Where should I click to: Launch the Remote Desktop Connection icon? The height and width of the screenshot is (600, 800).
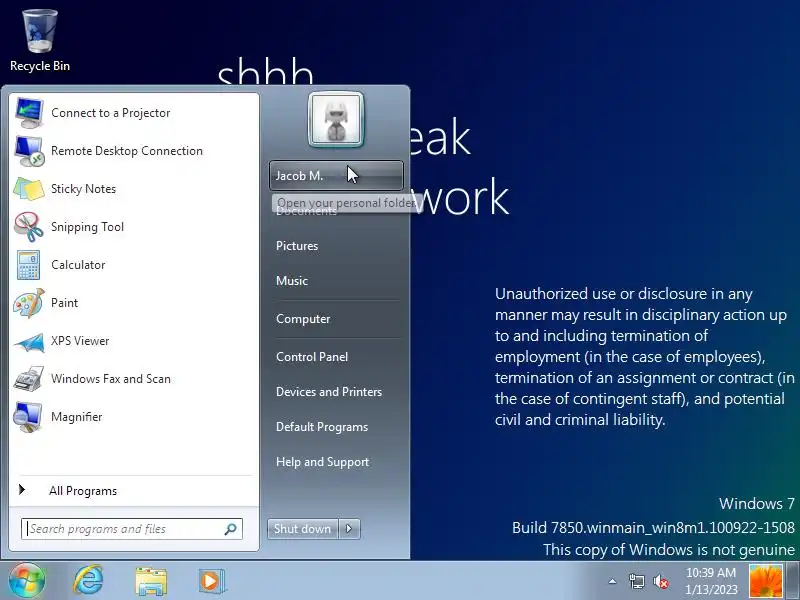click(x=29, y=151)
